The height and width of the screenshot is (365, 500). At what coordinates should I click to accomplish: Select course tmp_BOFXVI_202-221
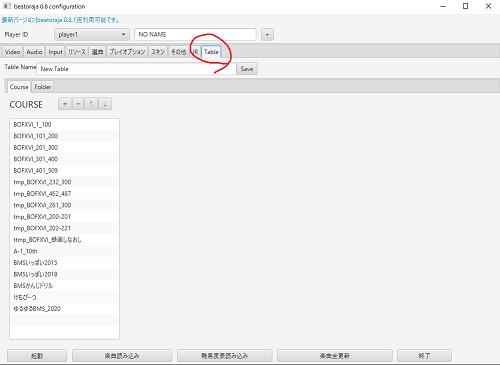point(64,228)
